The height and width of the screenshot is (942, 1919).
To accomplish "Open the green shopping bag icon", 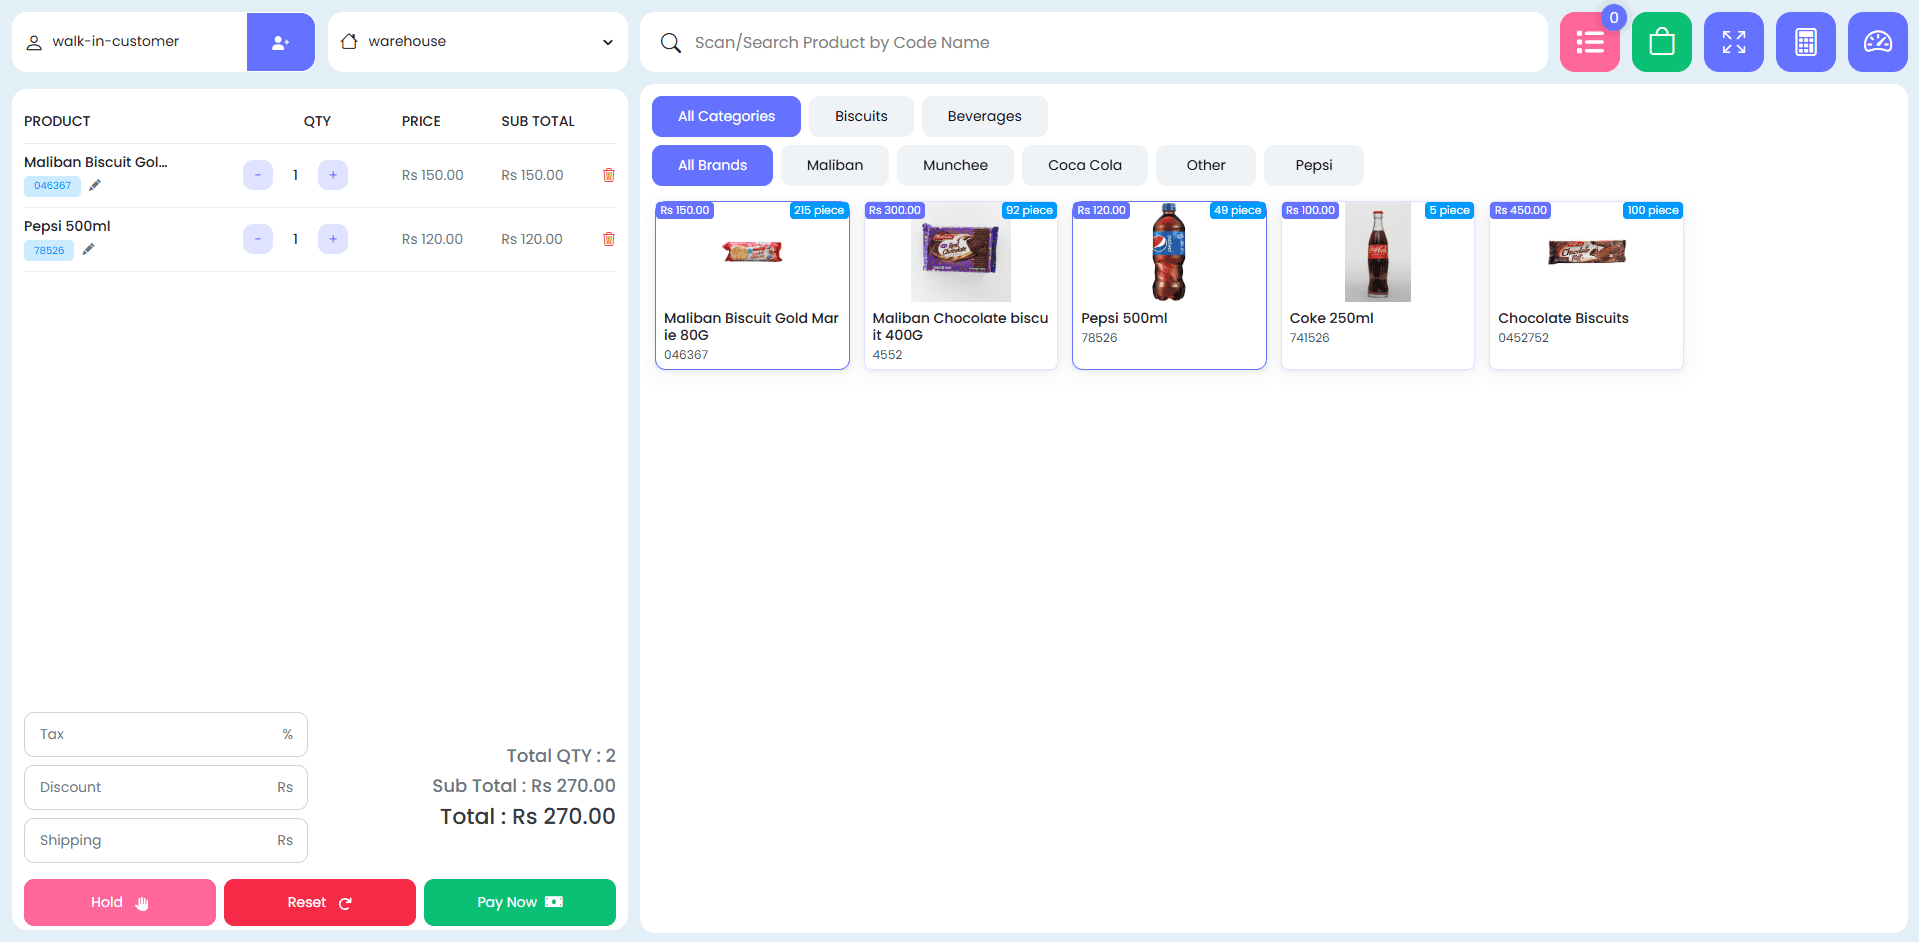I will pos(1662,42).
